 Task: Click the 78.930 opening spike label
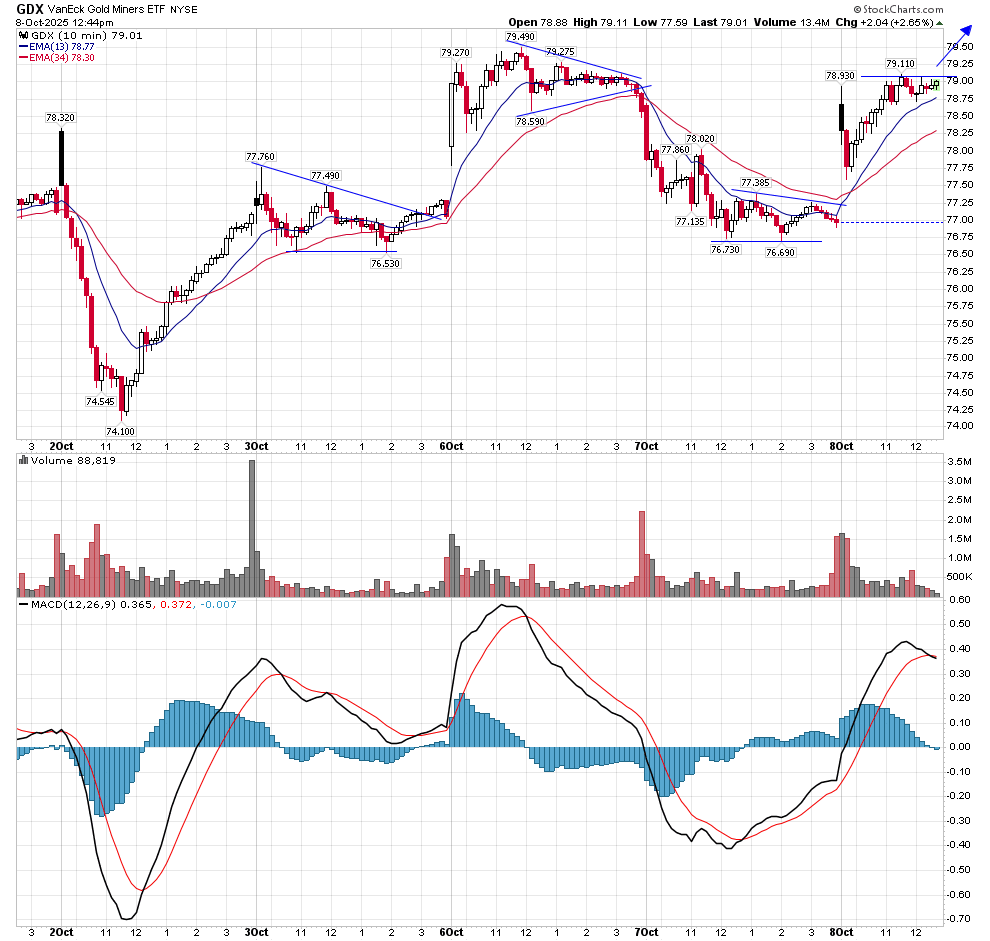click(x=840, y=75)
